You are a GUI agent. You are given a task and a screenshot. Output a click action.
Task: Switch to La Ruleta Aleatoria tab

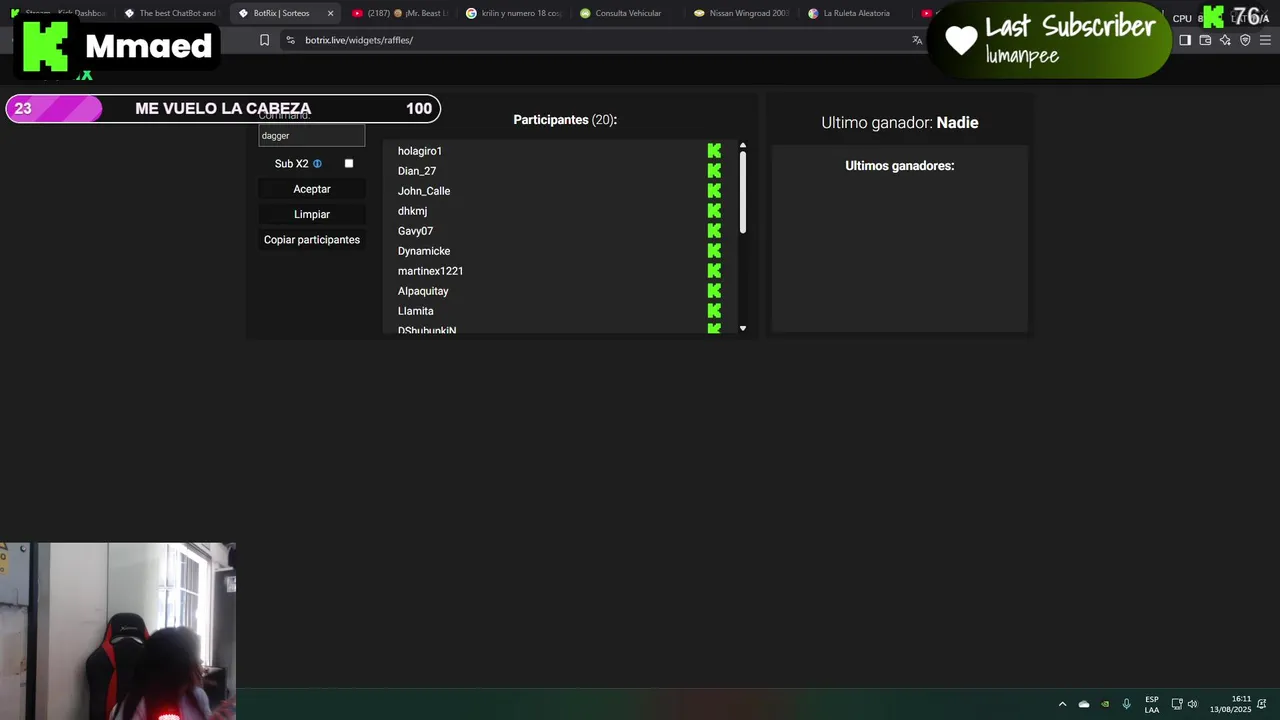(x=856, y=13)
